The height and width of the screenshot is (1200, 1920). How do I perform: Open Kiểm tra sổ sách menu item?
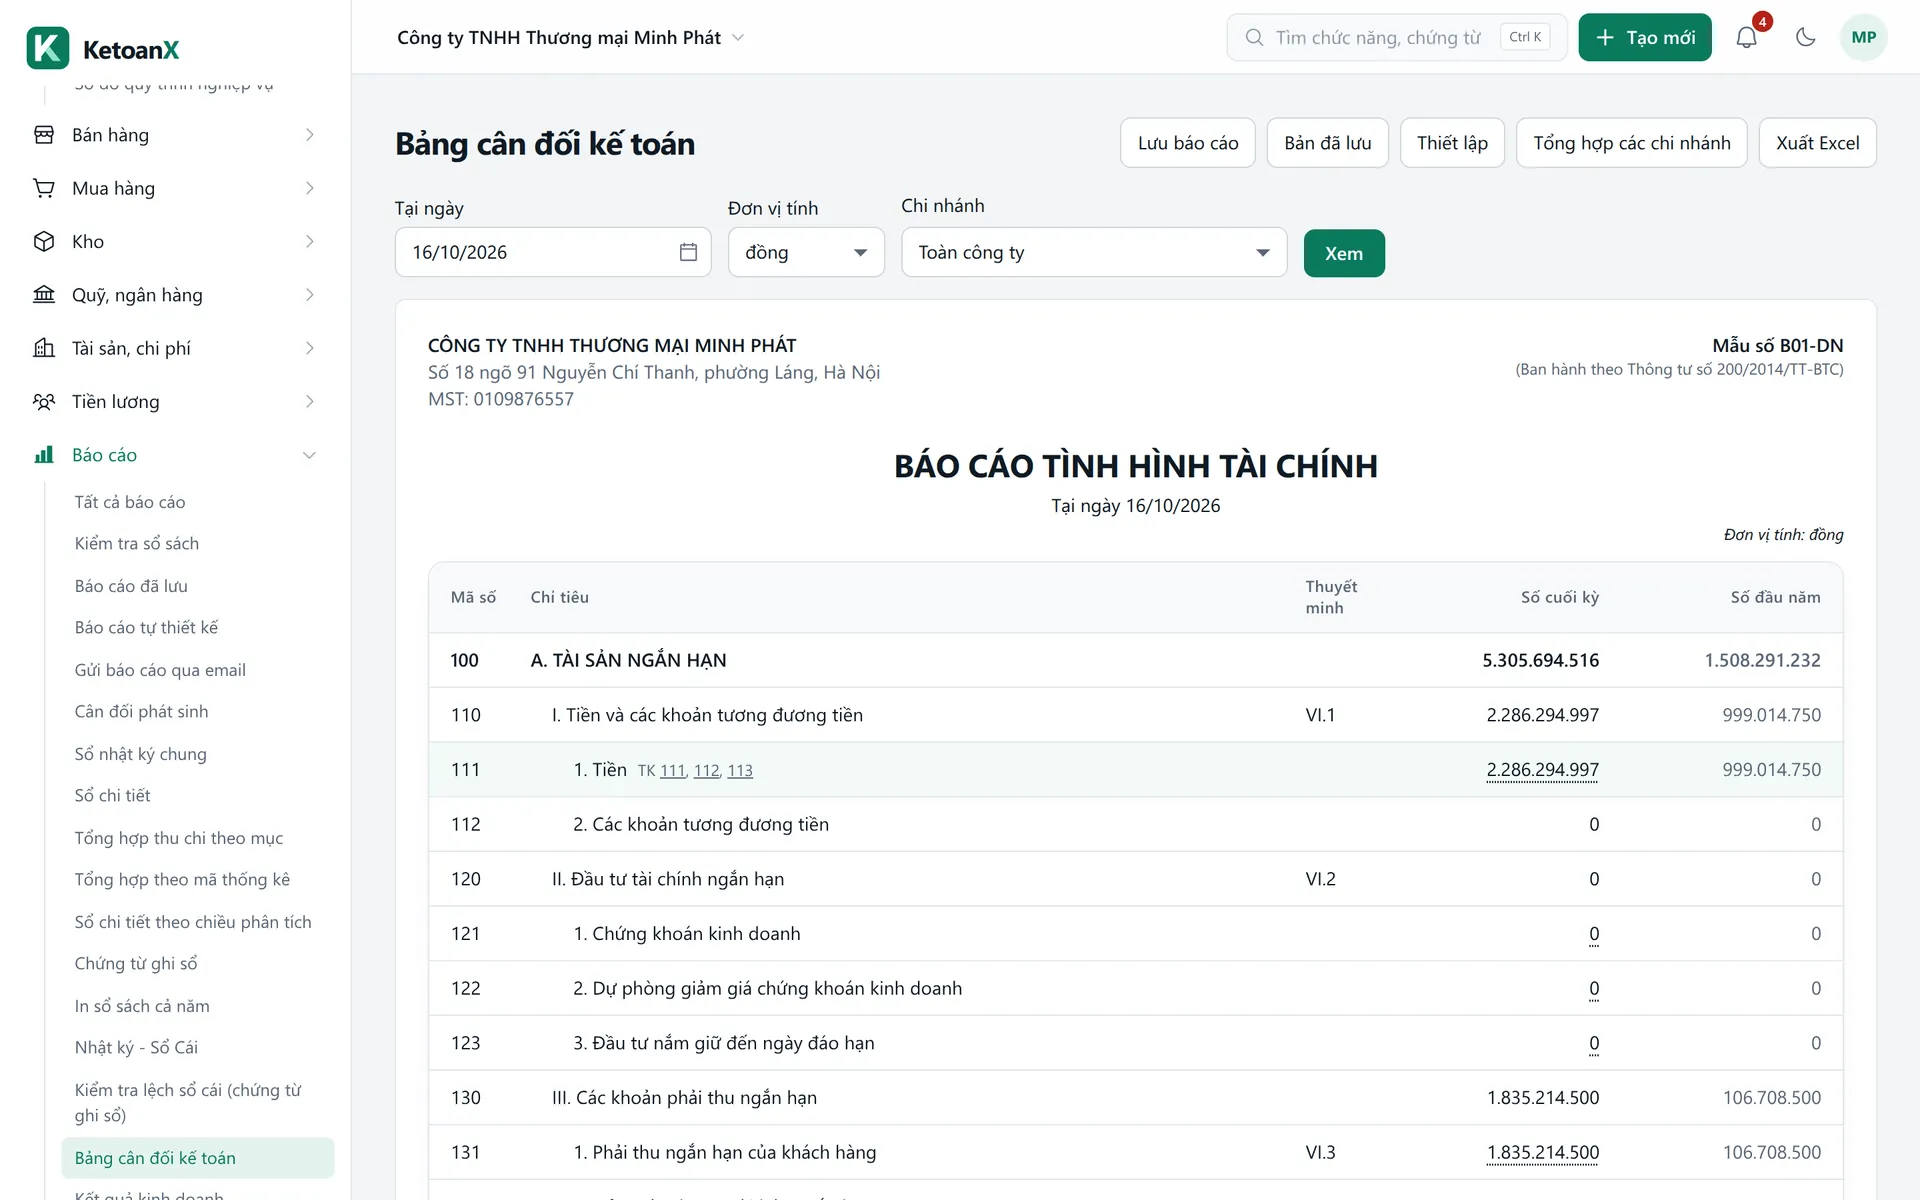pos(137,544)
